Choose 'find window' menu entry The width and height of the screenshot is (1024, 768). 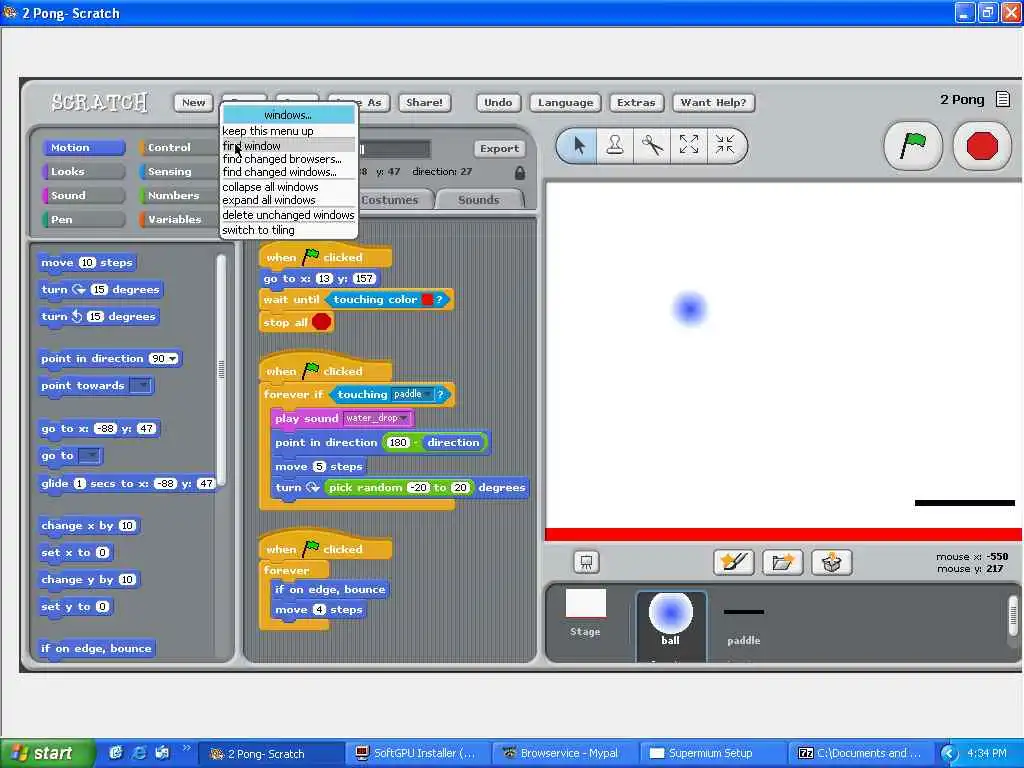tap(288, 146)
